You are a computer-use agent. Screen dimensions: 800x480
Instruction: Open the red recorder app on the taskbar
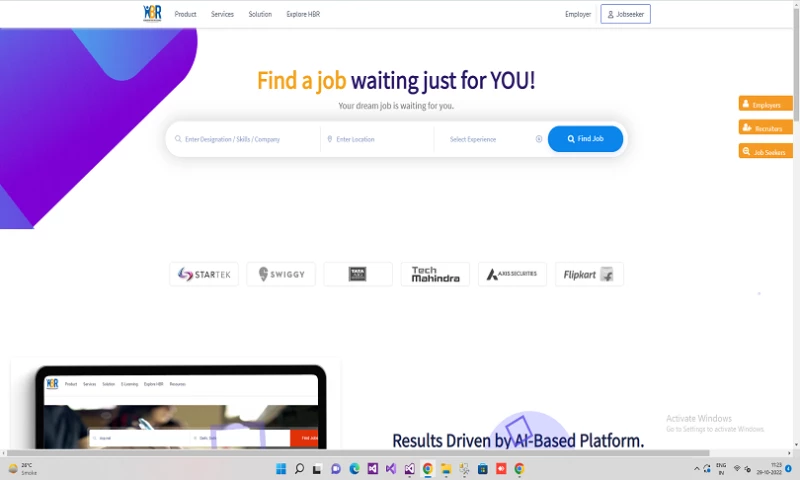[x=501, y=469]
